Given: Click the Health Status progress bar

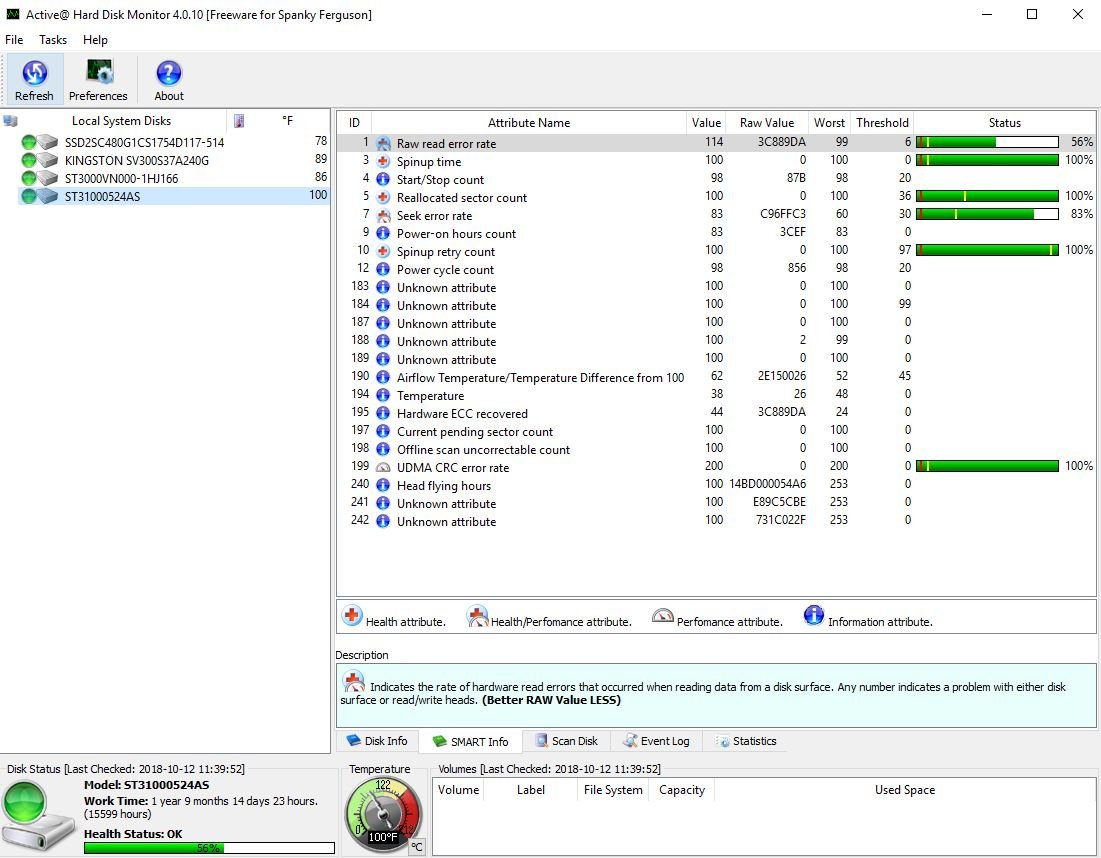Looking at the screenshot, I should point(209,848).
